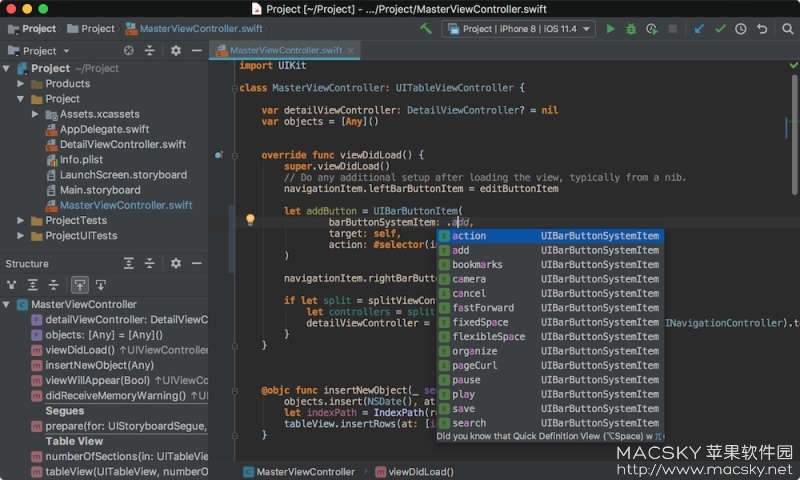Click the editor vertical scrollbar
Viewport: 800px width, 480px height.
point(794,135)
